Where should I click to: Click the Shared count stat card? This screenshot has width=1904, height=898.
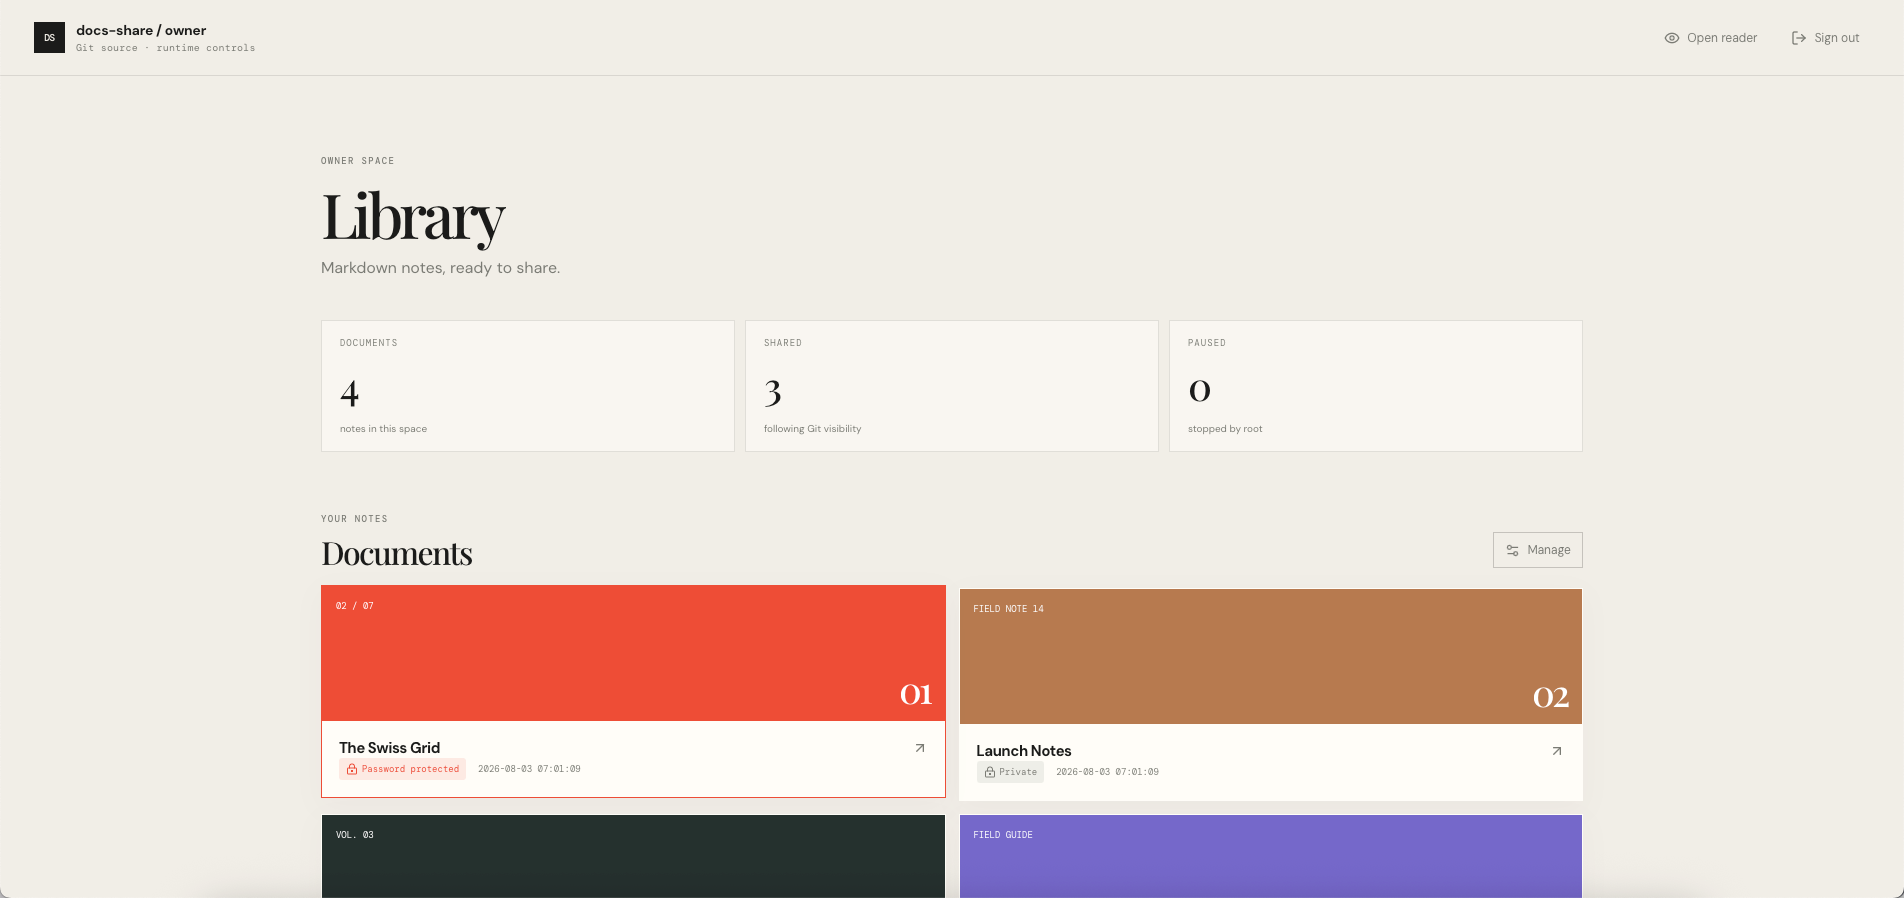click(x=952, y=386)
